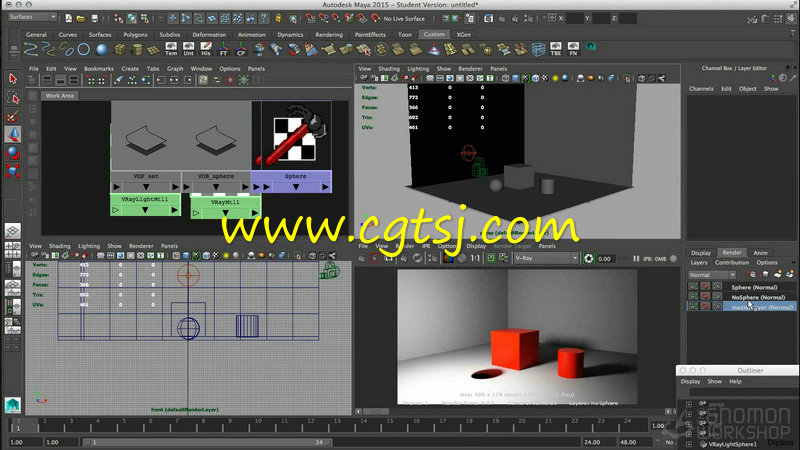Image resolution: width=800 pixels, height=450 pixels.
Task: Open the Channels menu in Channel Box
Action: pos(701,88)
